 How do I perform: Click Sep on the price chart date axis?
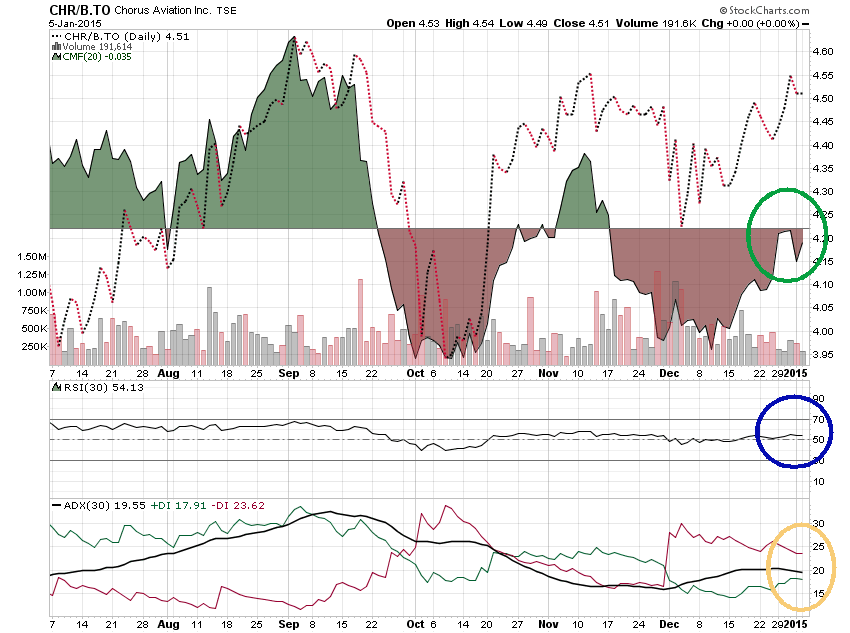click(x=288, y=373)
